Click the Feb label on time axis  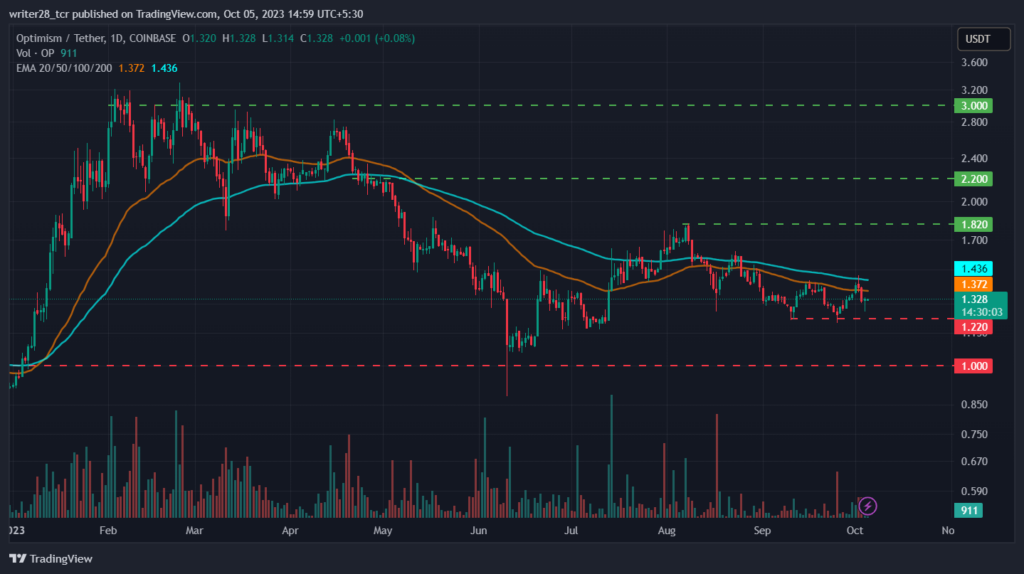[108, 530]
